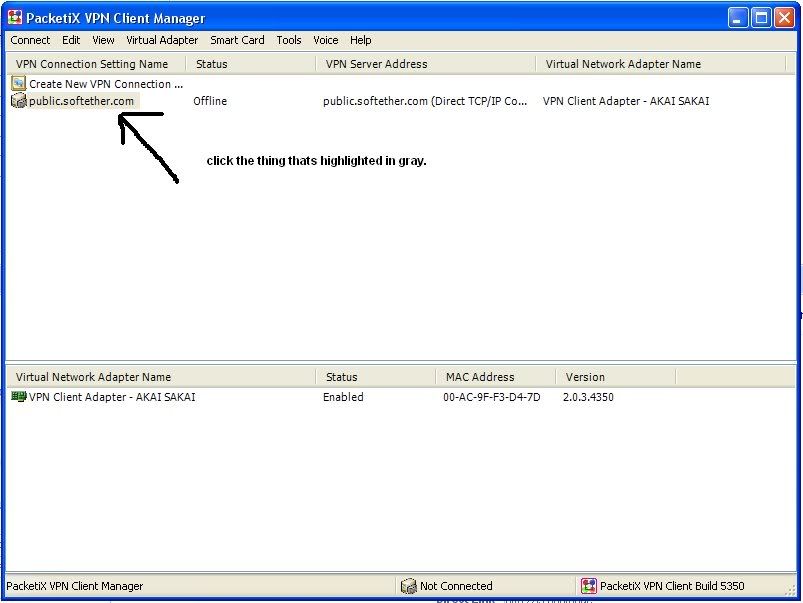Maximize the PacketiX VPN Client Manager window
The height and width of the screenshot is (603, 803).
[761, 18]
